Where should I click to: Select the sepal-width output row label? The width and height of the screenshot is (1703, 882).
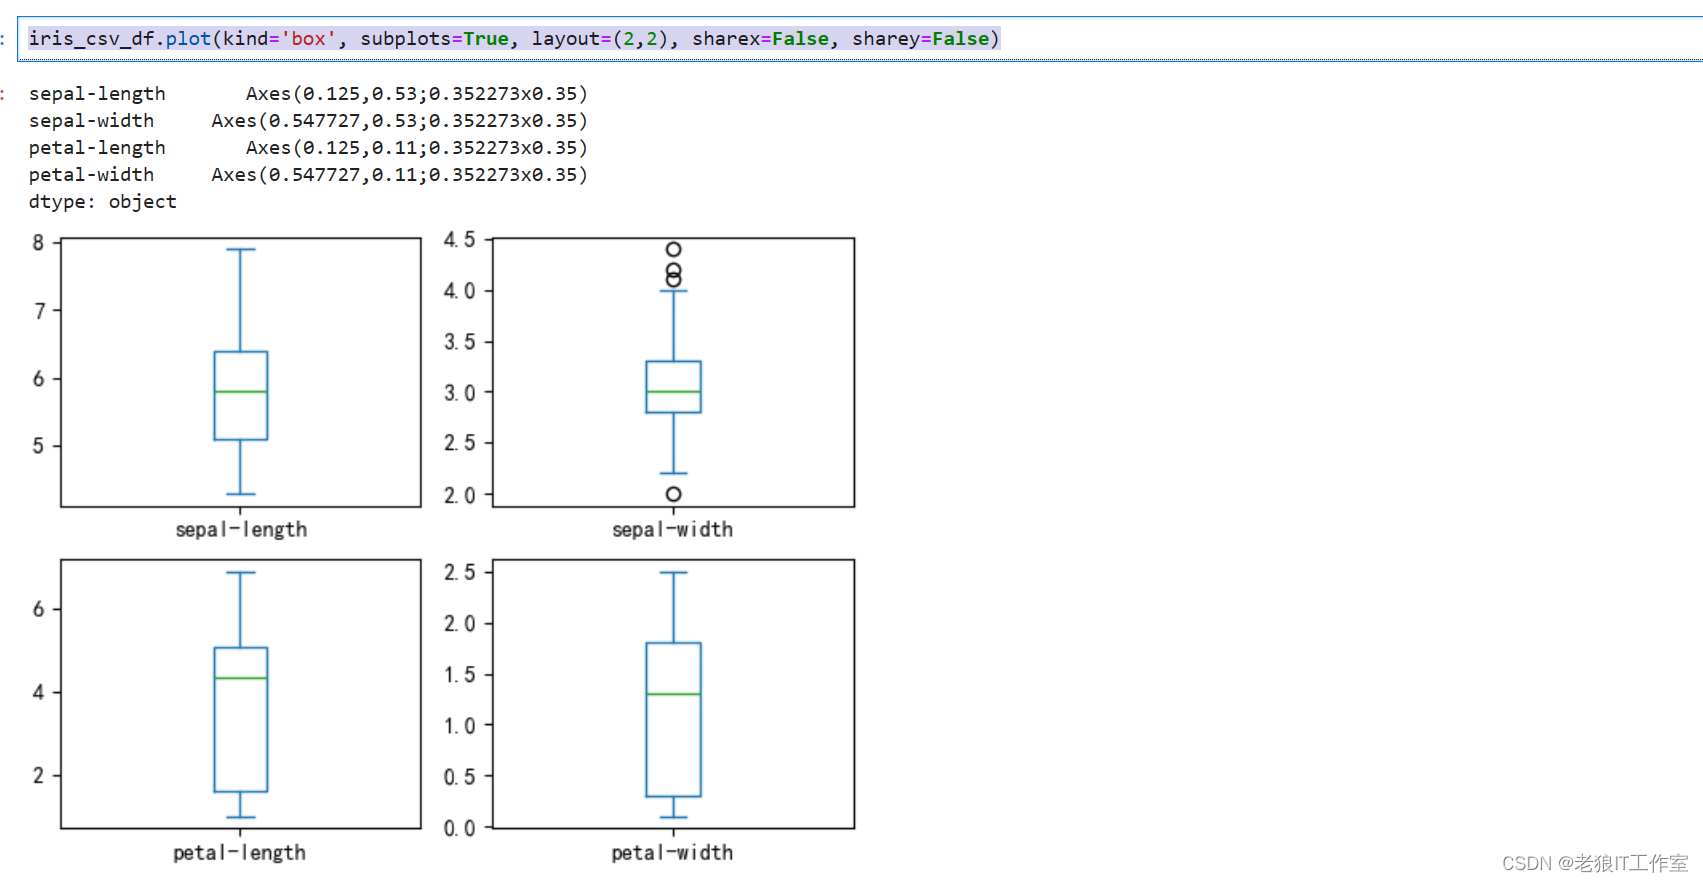tap(91, 121)
